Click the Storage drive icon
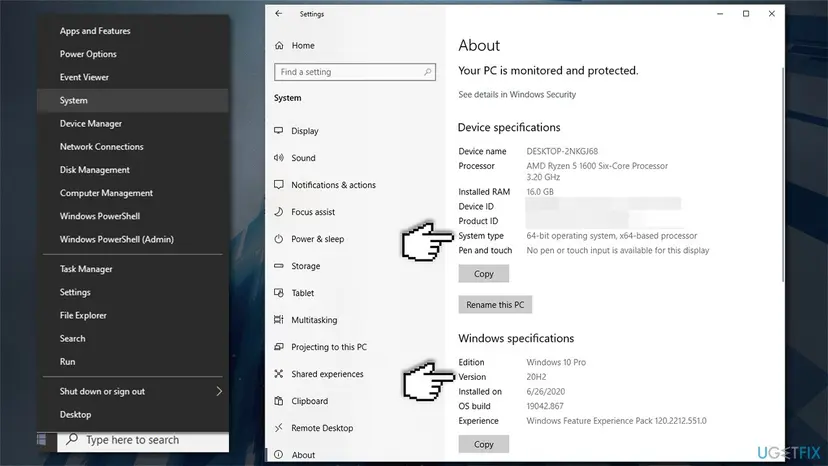Viewport: 828px width, 466px height. (279, 266)
